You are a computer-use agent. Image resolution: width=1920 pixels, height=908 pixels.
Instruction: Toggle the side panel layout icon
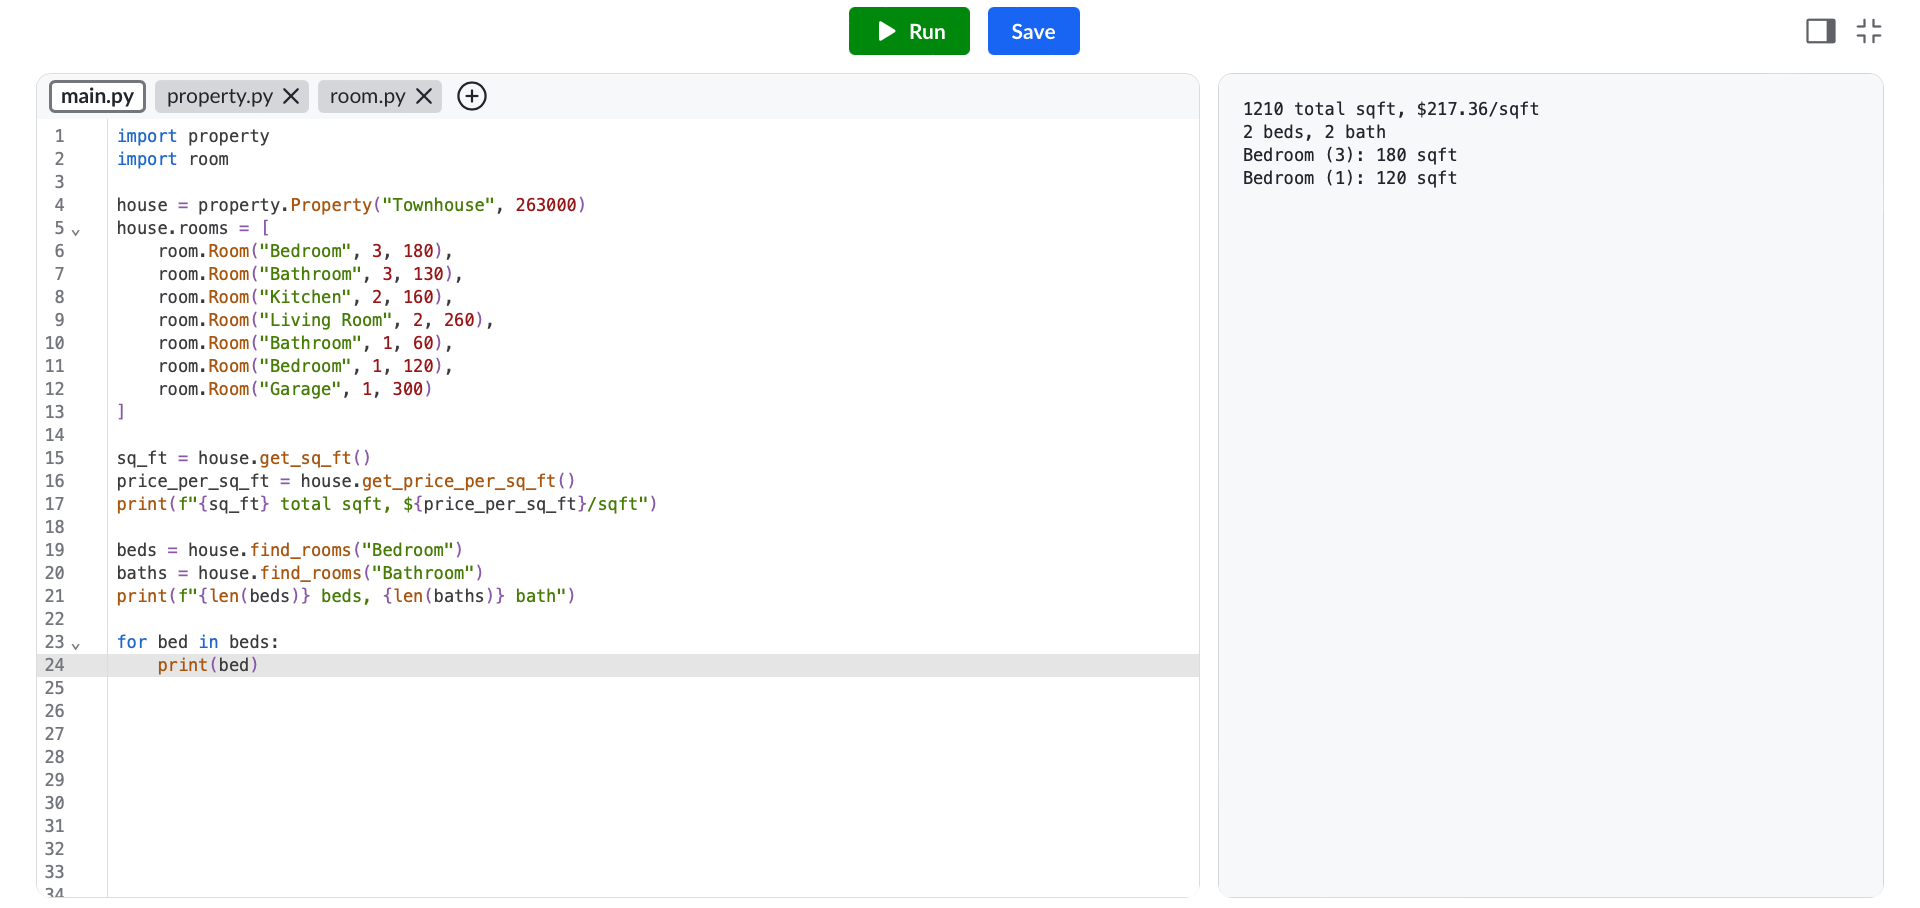click(1820, 31)
